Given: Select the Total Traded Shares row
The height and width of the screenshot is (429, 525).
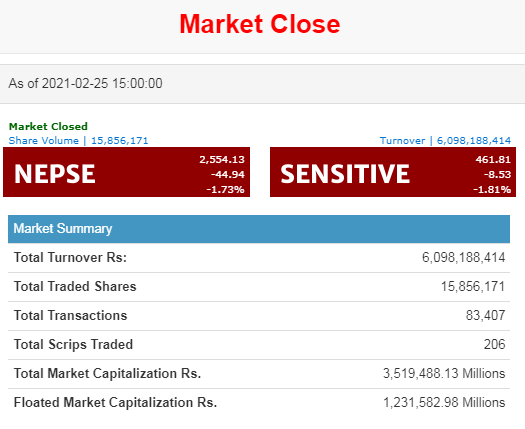Looking at the screenshot, I should (x=259, y=287).
